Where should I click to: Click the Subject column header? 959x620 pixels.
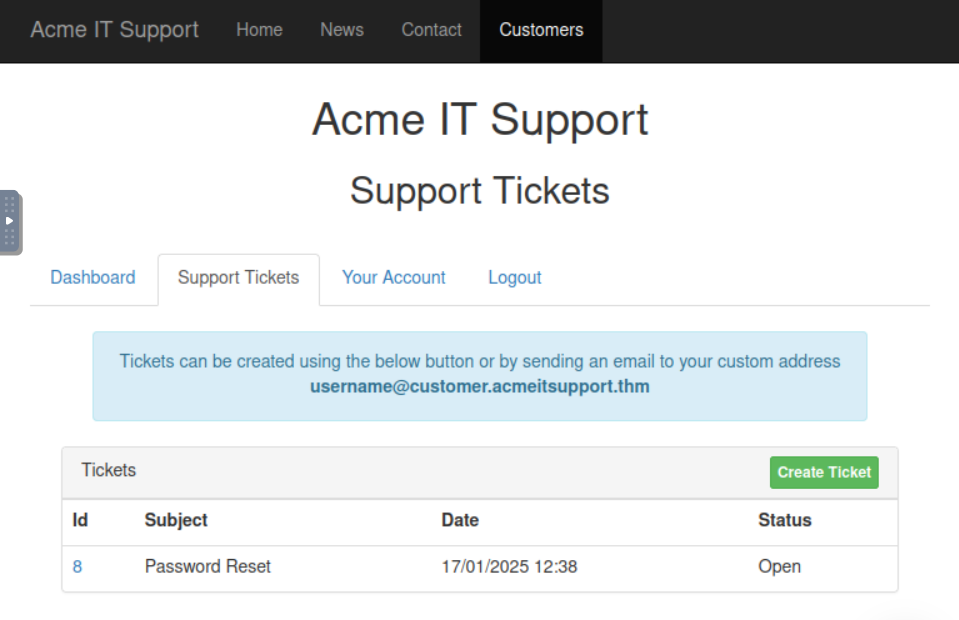176,520
